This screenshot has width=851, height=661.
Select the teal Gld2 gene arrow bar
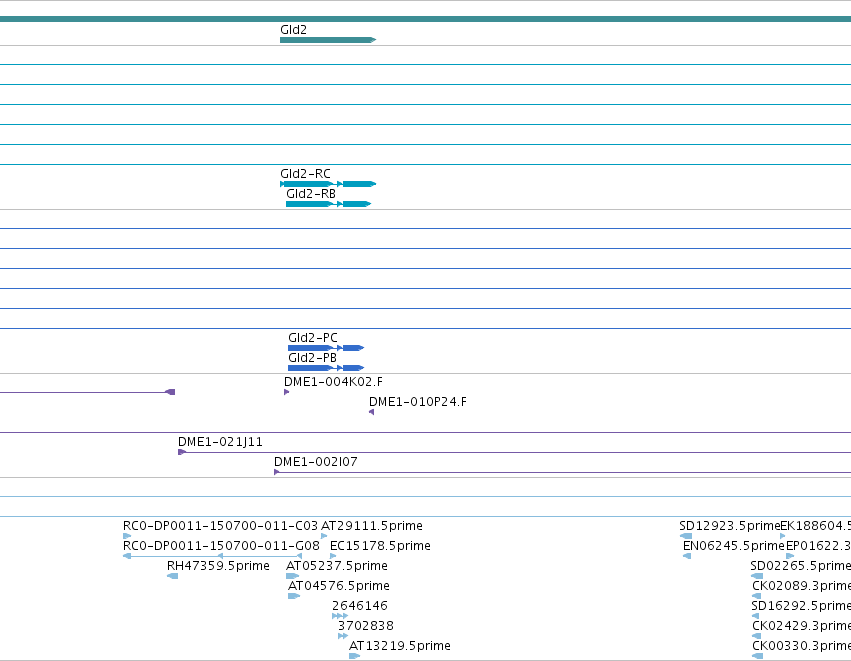click(x=328, y=40)
